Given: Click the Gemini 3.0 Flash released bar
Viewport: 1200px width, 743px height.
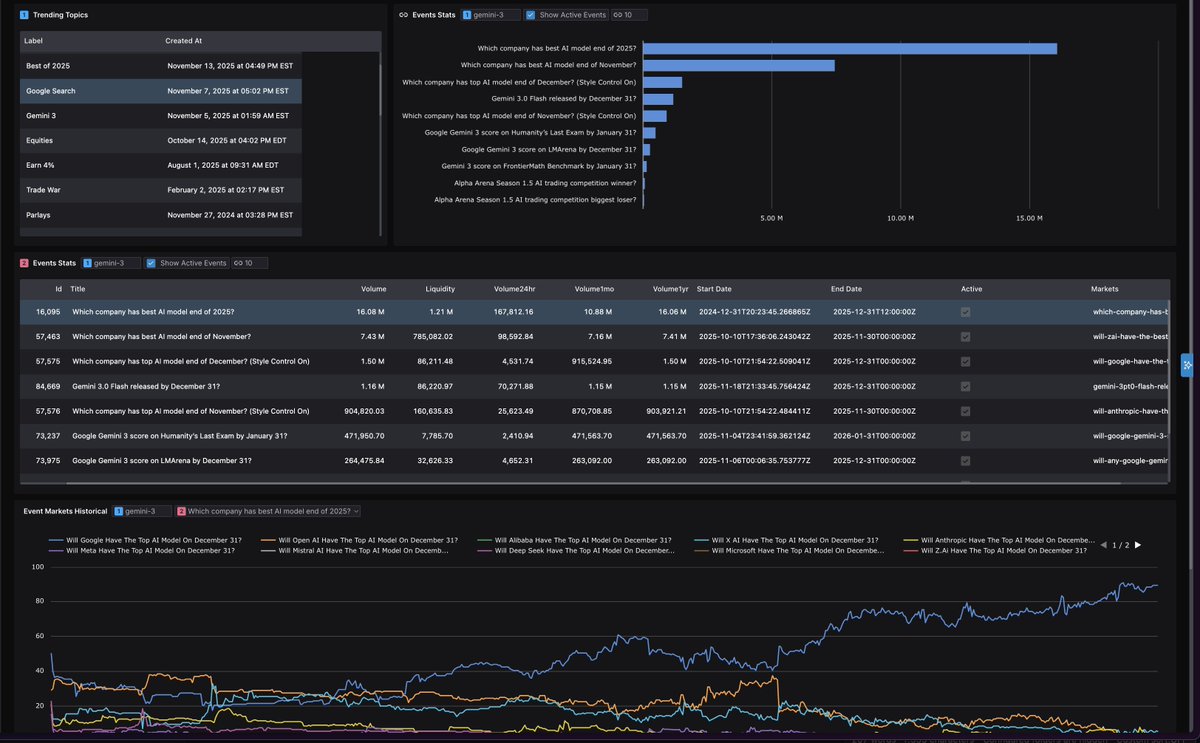Looking at the screenshot, I should tap(658, 99).
